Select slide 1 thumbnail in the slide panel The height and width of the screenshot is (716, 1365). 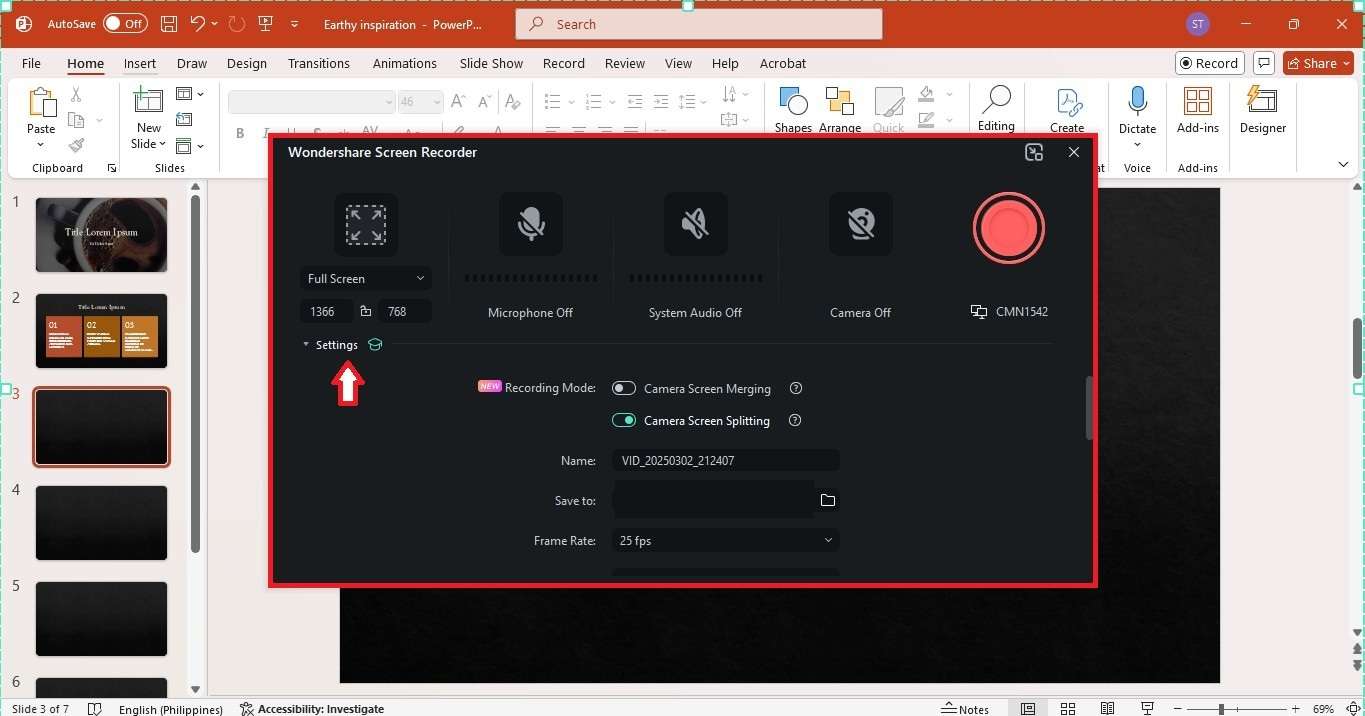pos(101,235)
